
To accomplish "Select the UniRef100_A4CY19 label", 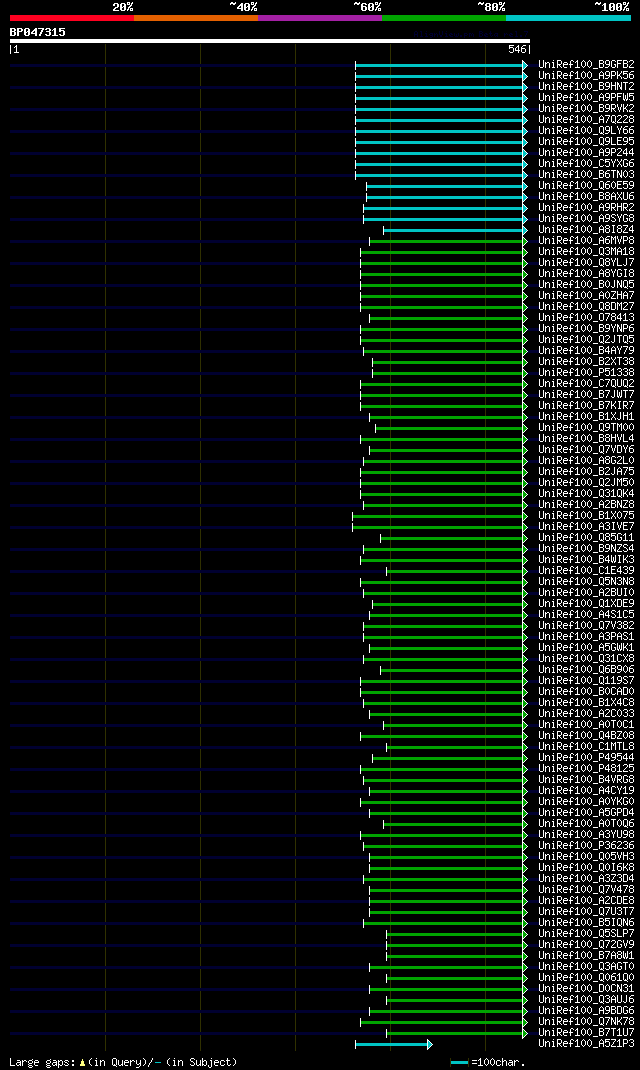I will point(586,790).
